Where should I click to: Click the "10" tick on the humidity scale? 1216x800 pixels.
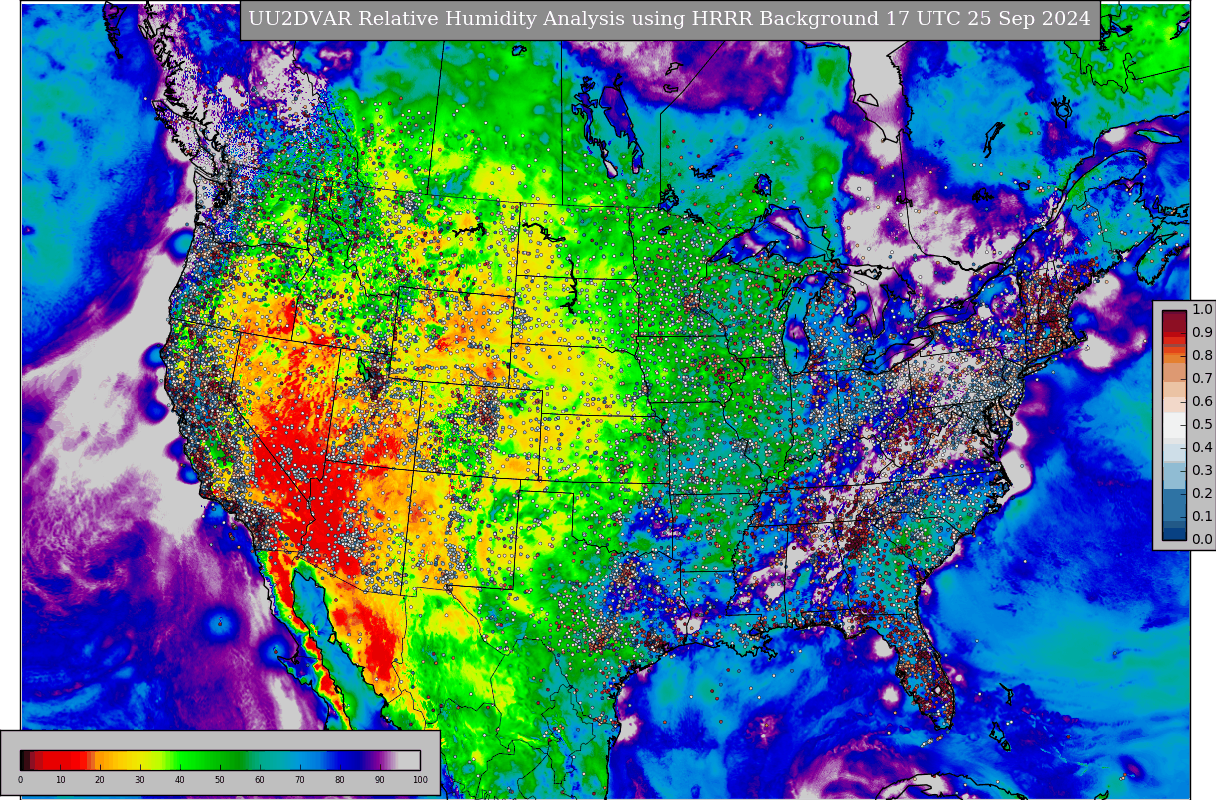click(60, 780)
